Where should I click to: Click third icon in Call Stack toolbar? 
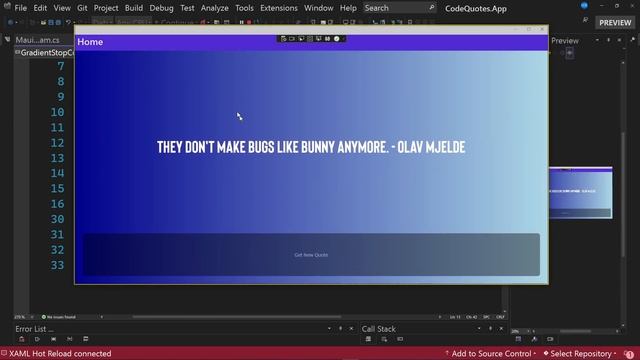pyautogui.click(x=400, y=339)
